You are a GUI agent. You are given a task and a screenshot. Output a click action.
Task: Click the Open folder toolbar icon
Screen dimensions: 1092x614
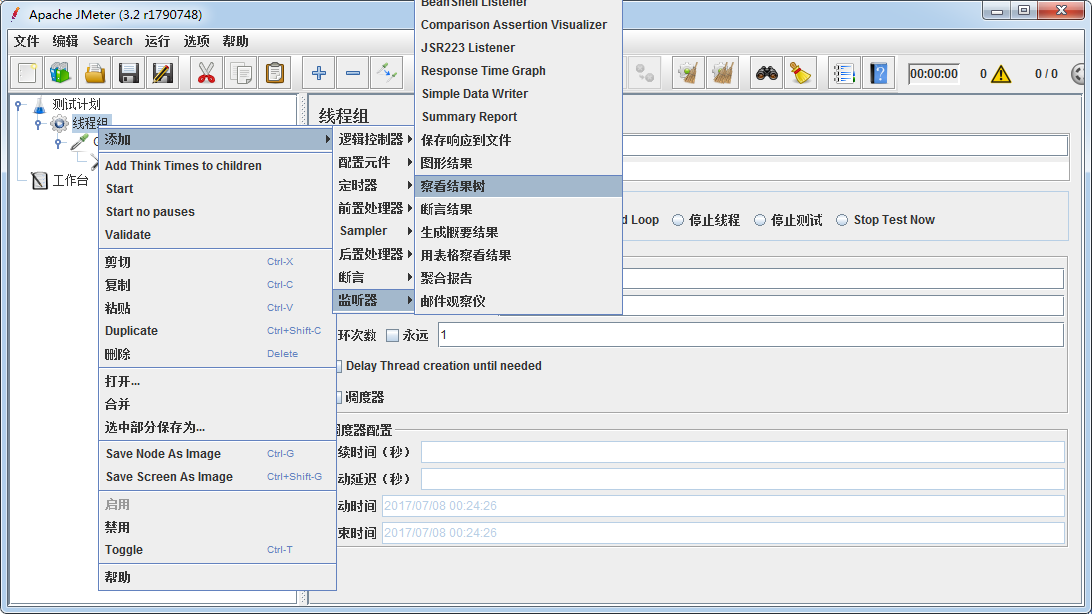coord(95,73)
